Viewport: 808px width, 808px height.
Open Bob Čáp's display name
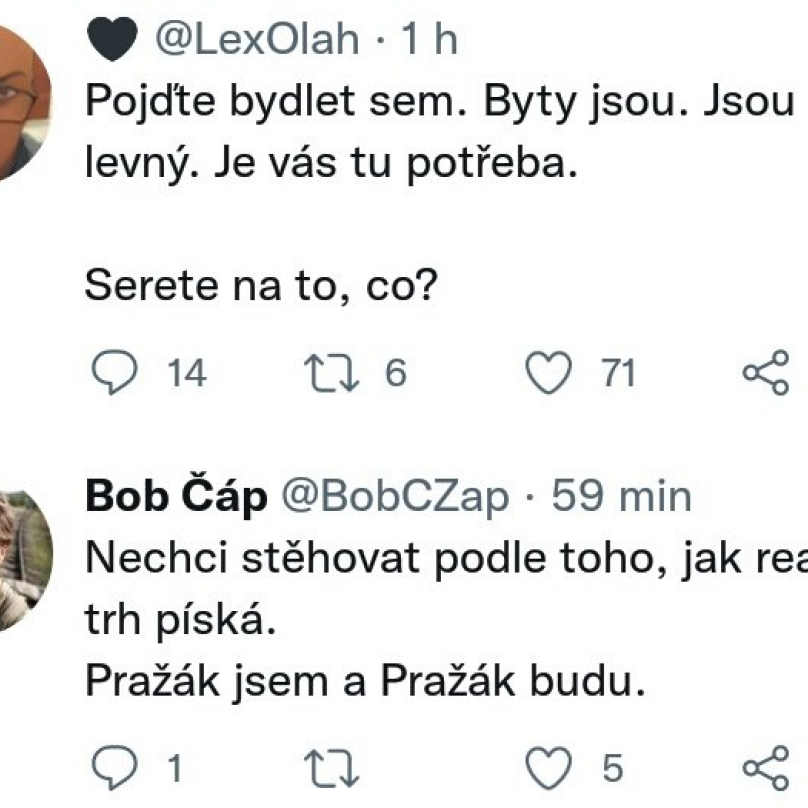click(x=177, y=495)
